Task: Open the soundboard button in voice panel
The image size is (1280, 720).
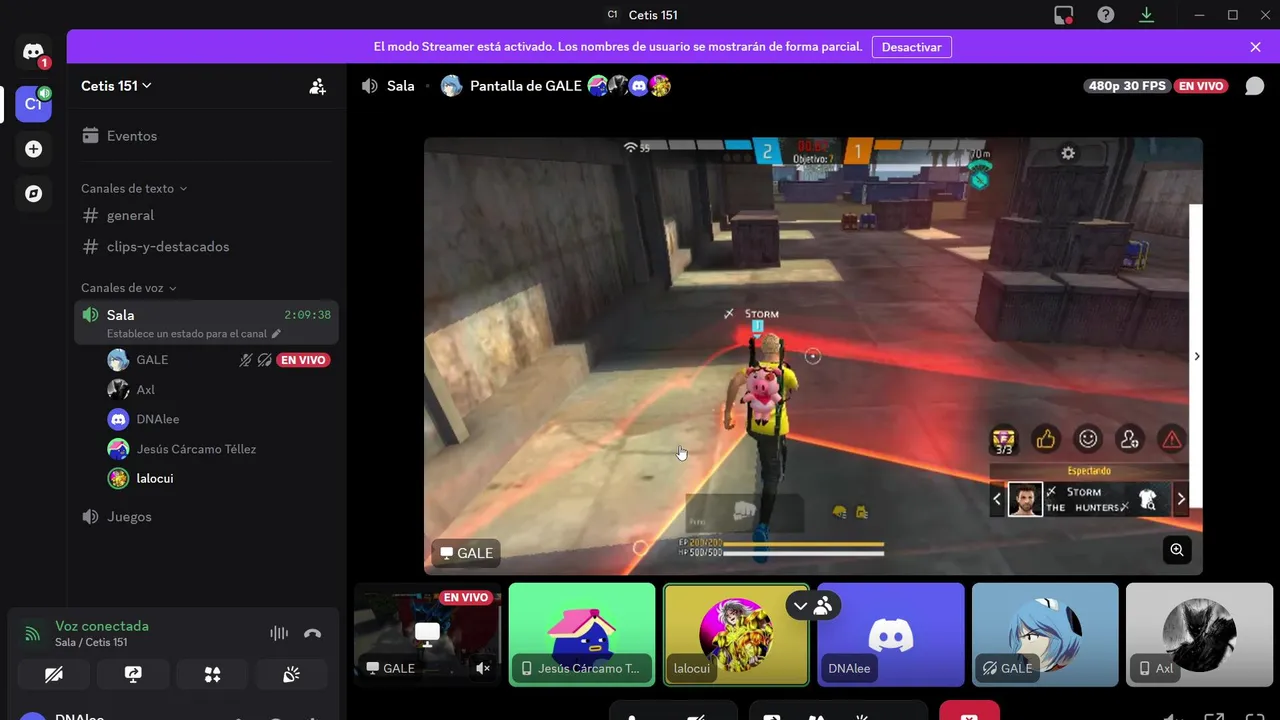Action: (291, 675)
